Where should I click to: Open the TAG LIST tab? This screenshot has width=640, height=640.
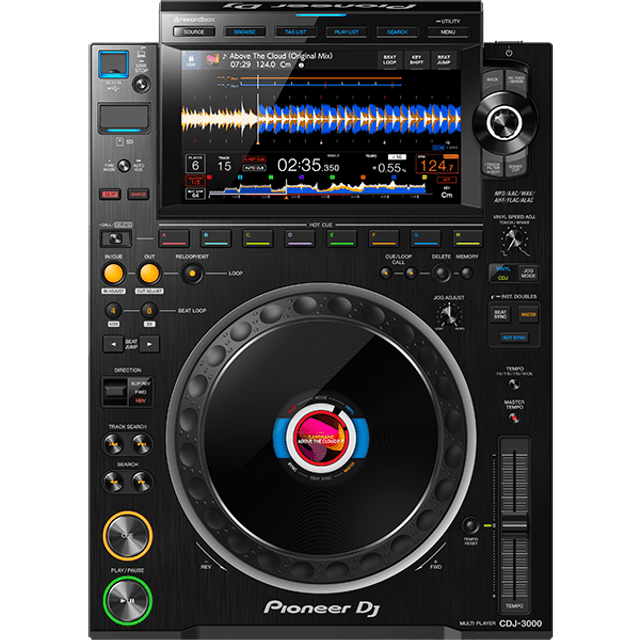pos(296,32)
